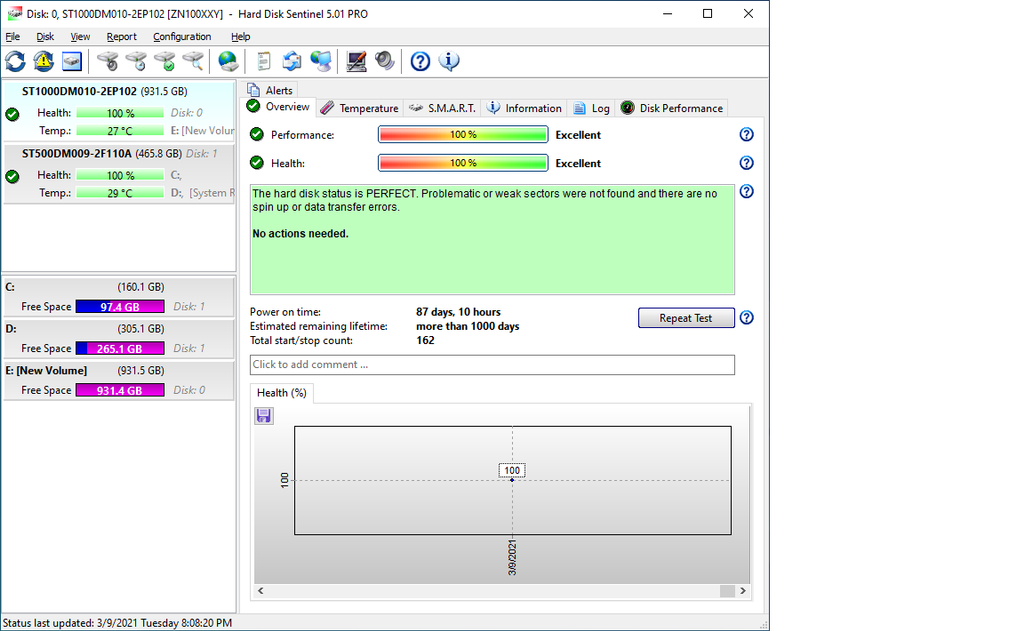The image size is (1024, 631).
Task: Open the Report menu
Action: tap(121, 37)
